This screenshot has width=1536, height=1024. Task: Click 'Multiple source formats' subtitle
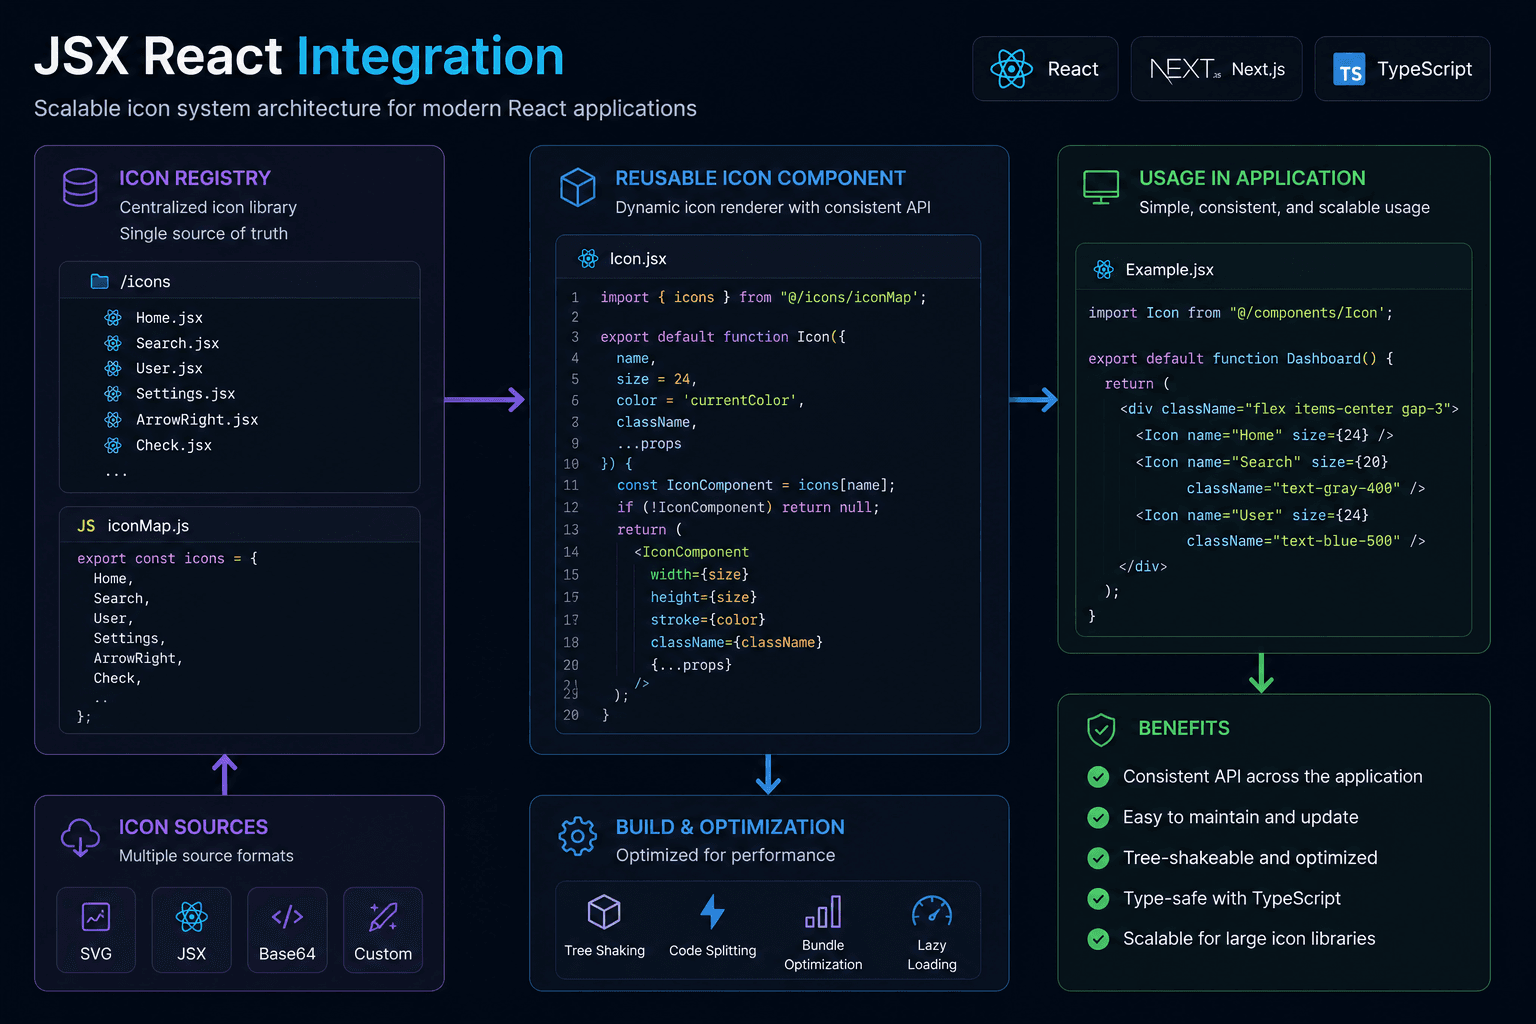[x=206, y=856]
